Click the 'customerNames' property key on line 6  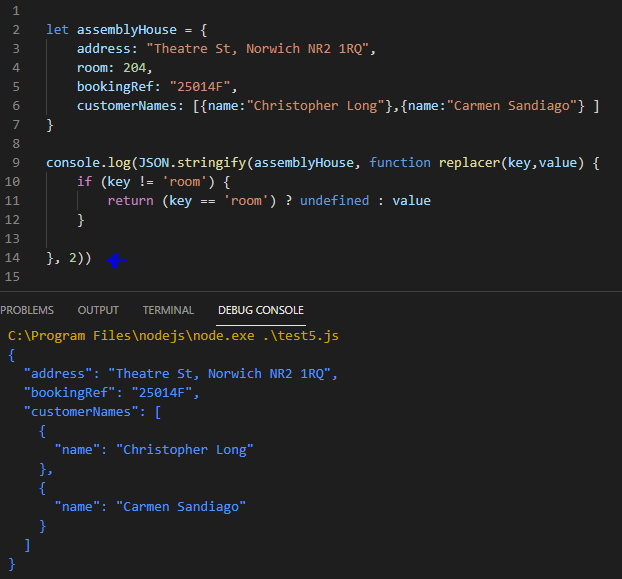pyautogui.click(x=127, y=106)
